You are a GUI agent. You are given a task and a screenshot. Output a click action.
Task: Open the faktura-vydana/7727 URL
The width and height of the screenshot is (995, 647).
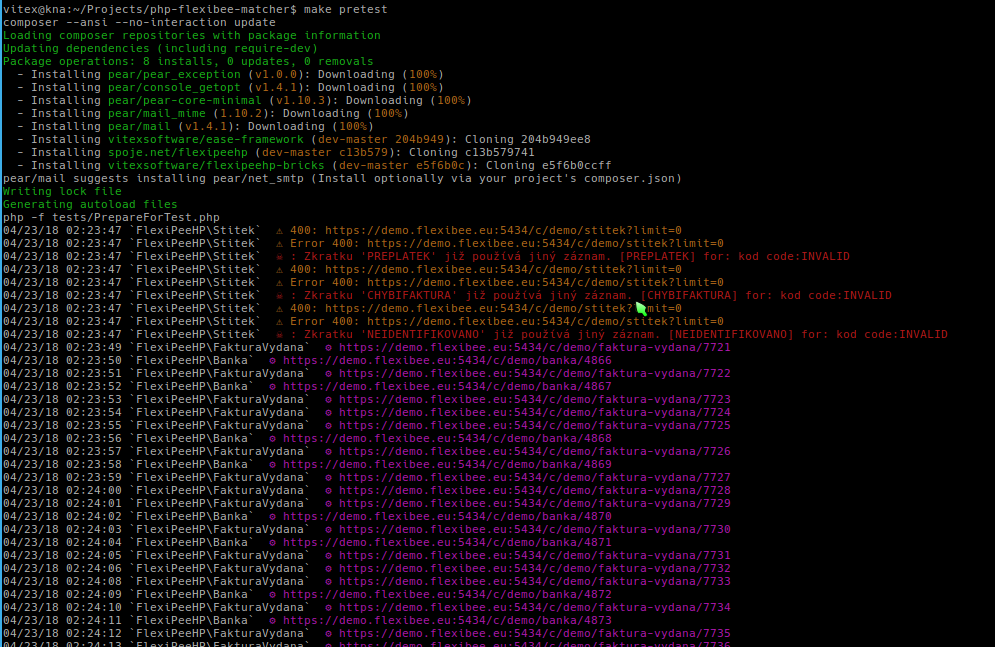click(x=535, y=478)
